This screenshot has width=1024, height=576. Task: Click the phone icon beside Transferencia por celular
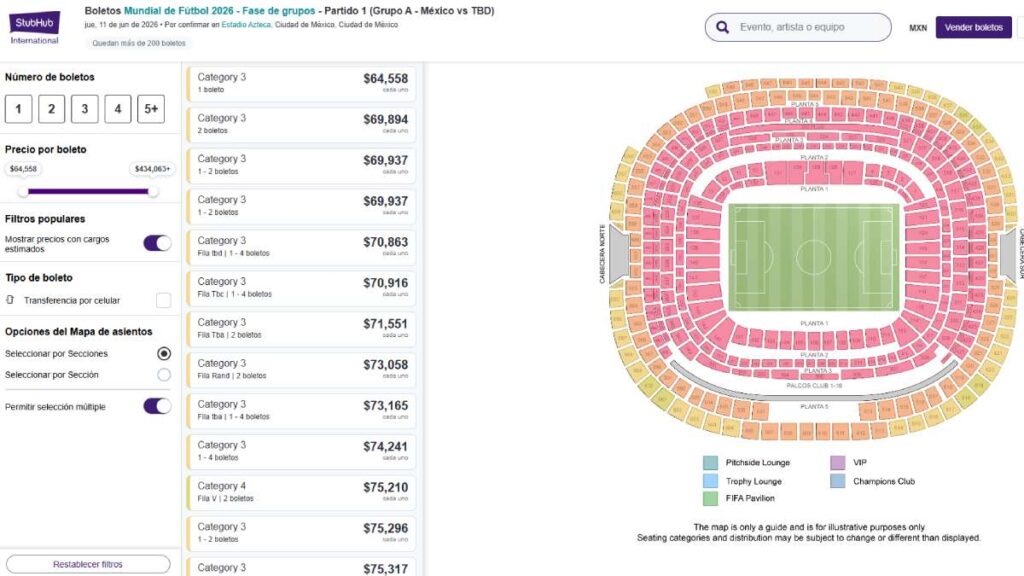pos(13,299)
